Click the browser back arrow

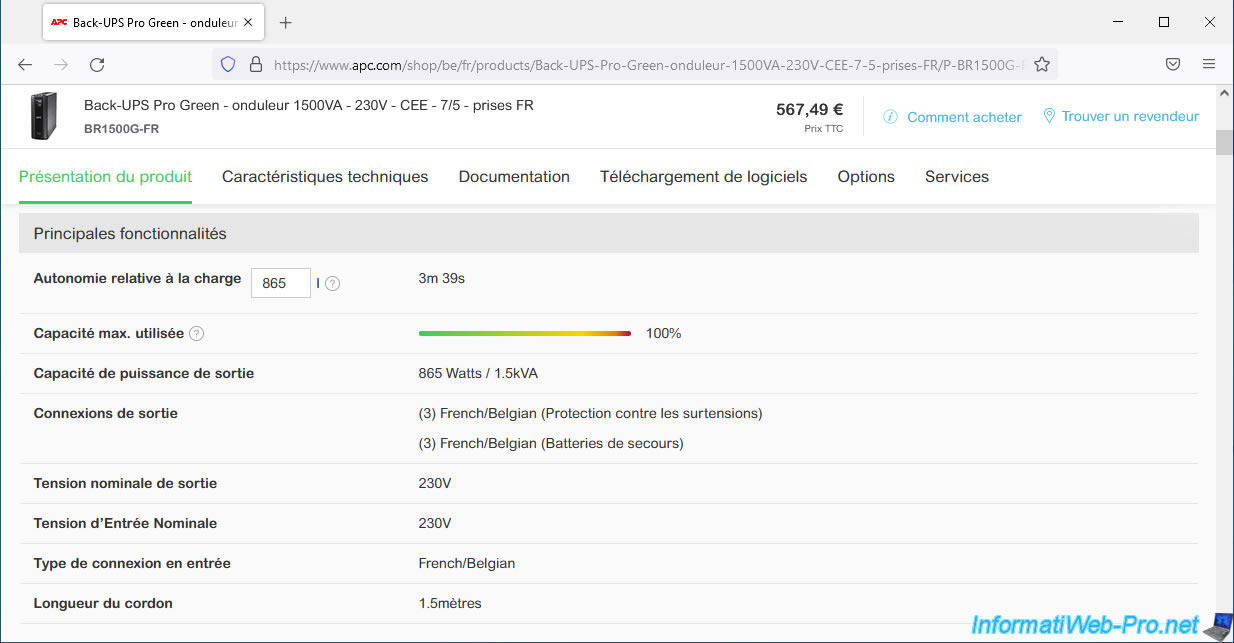(25, 64)
